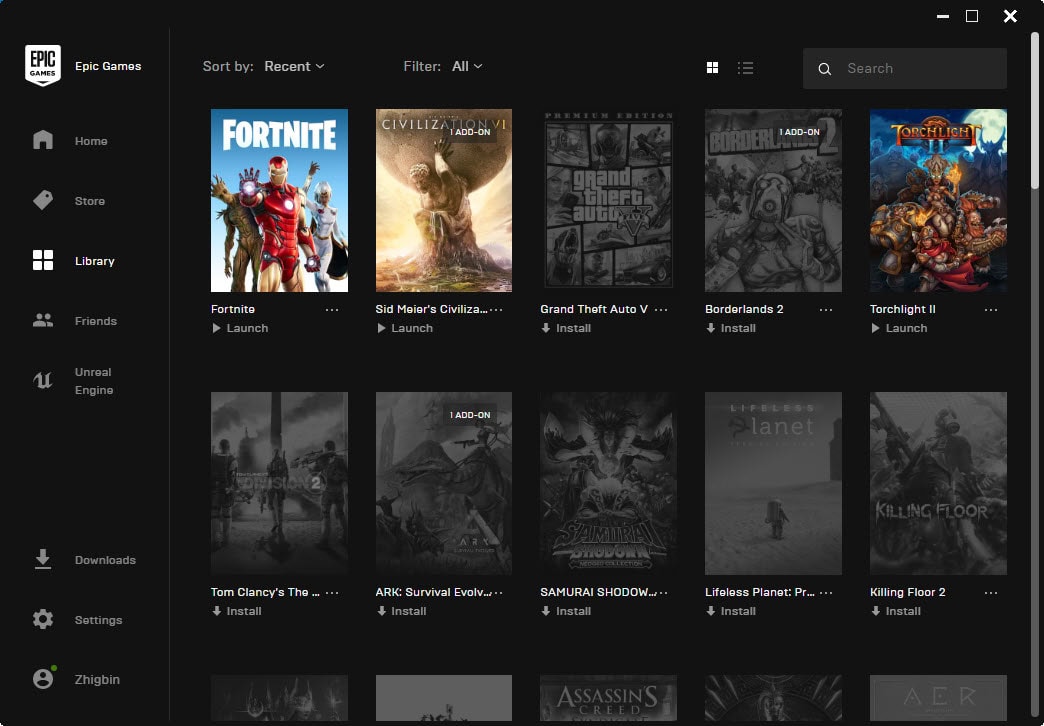Select the Lifeless Planet cover art

[774, 484]
